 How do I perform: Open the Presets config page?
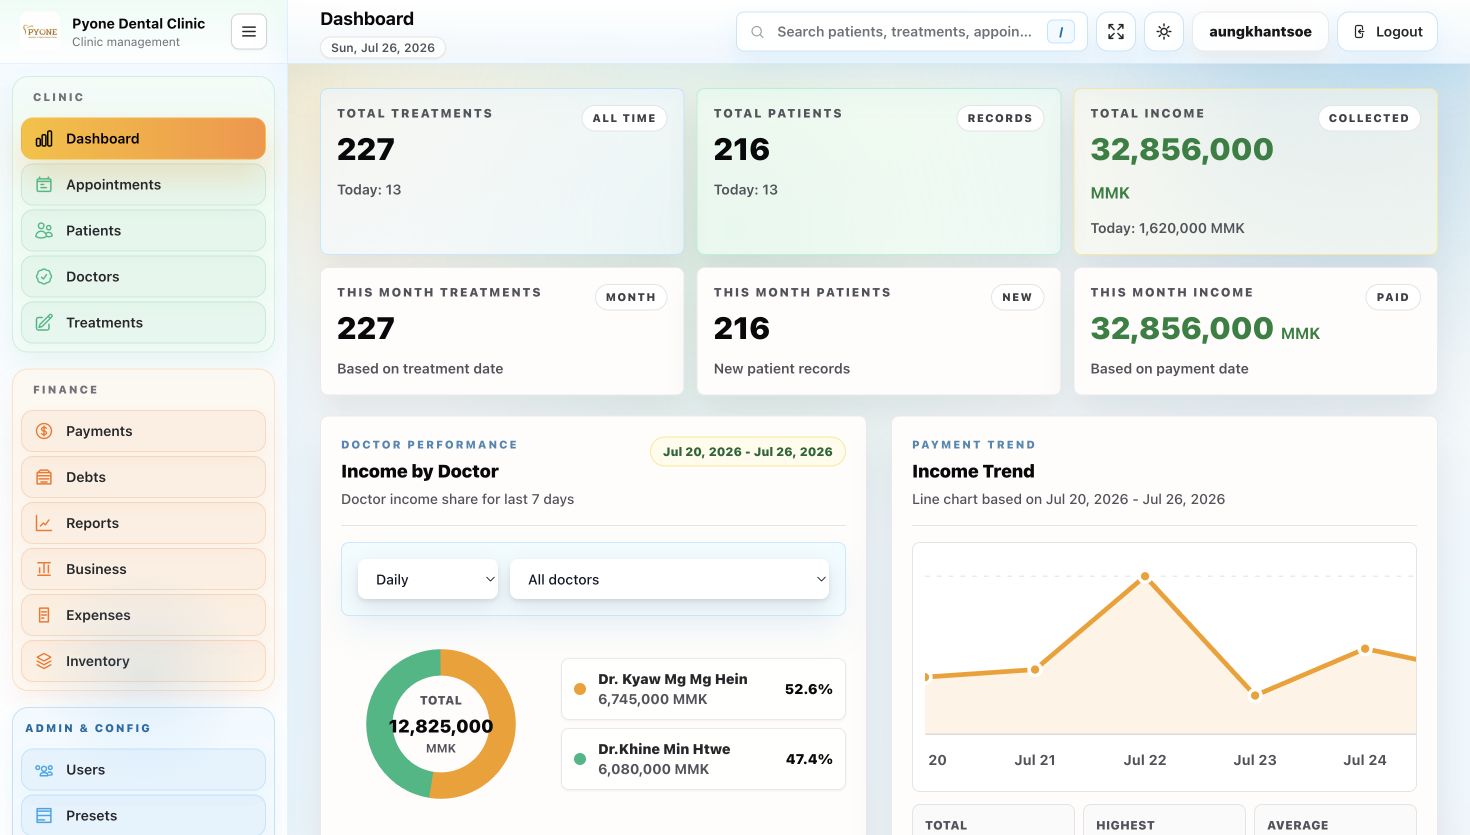143,815
